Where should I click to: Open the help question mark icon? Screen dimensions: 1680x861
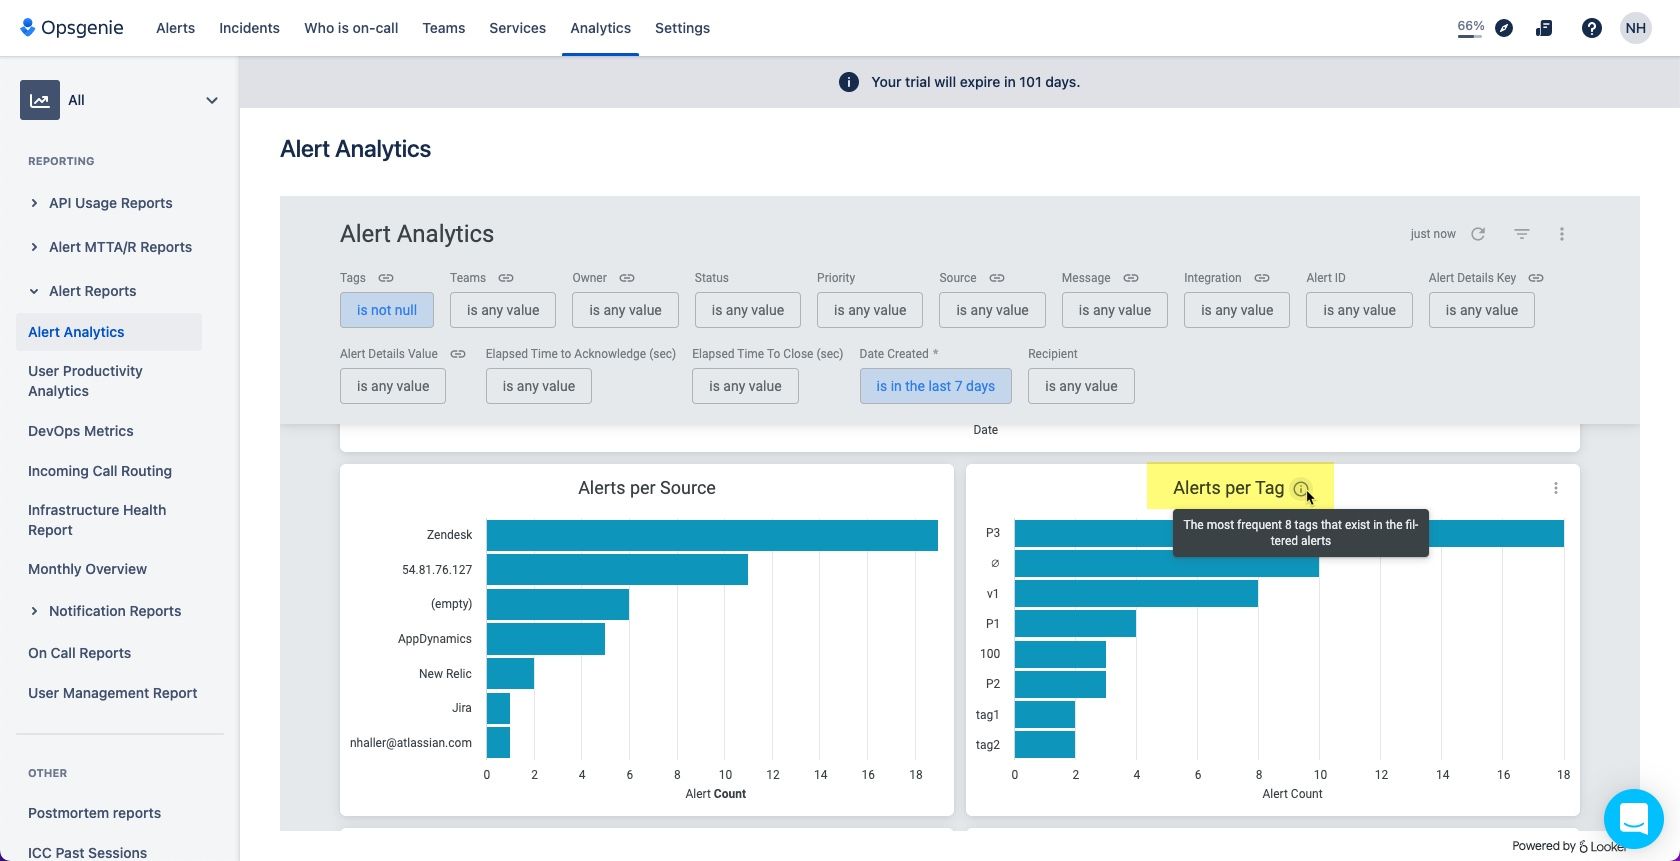point(1591,28)
